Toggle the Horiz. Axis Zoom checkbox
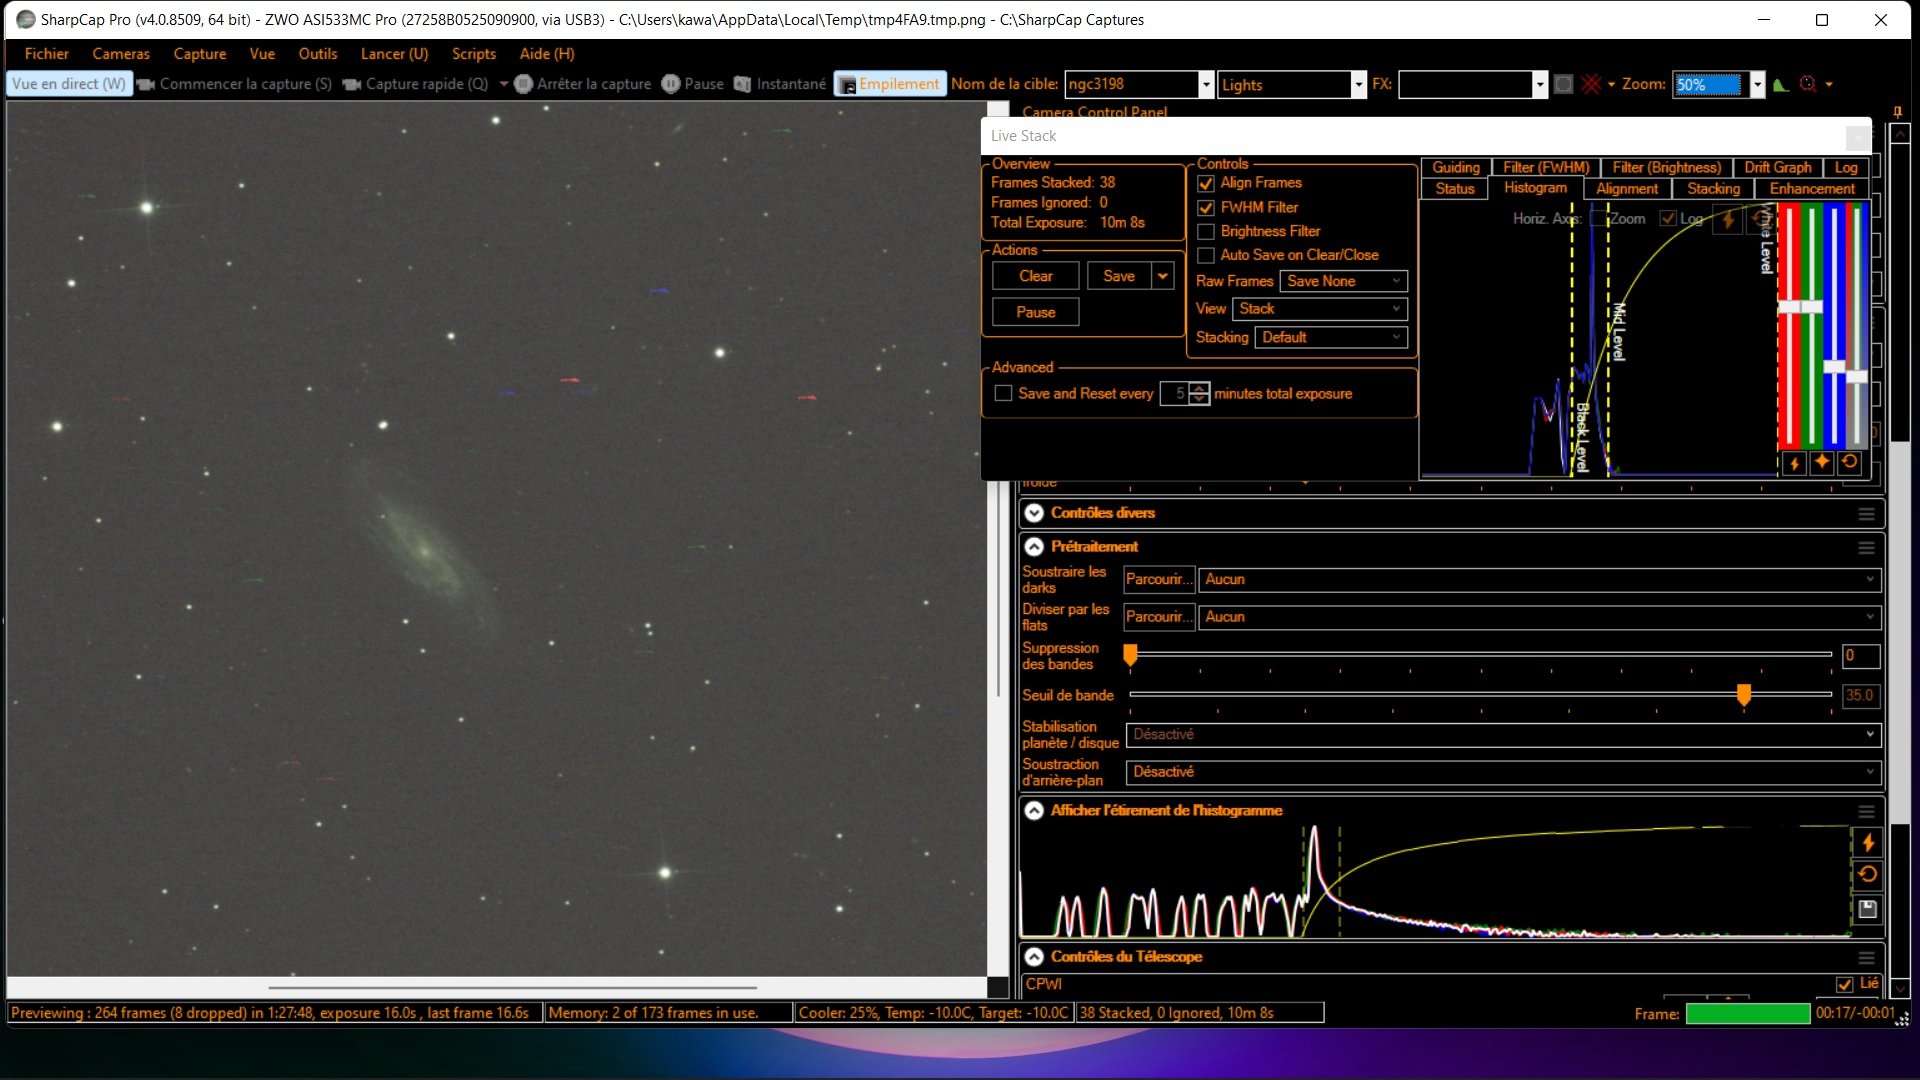 (1598, 218)
